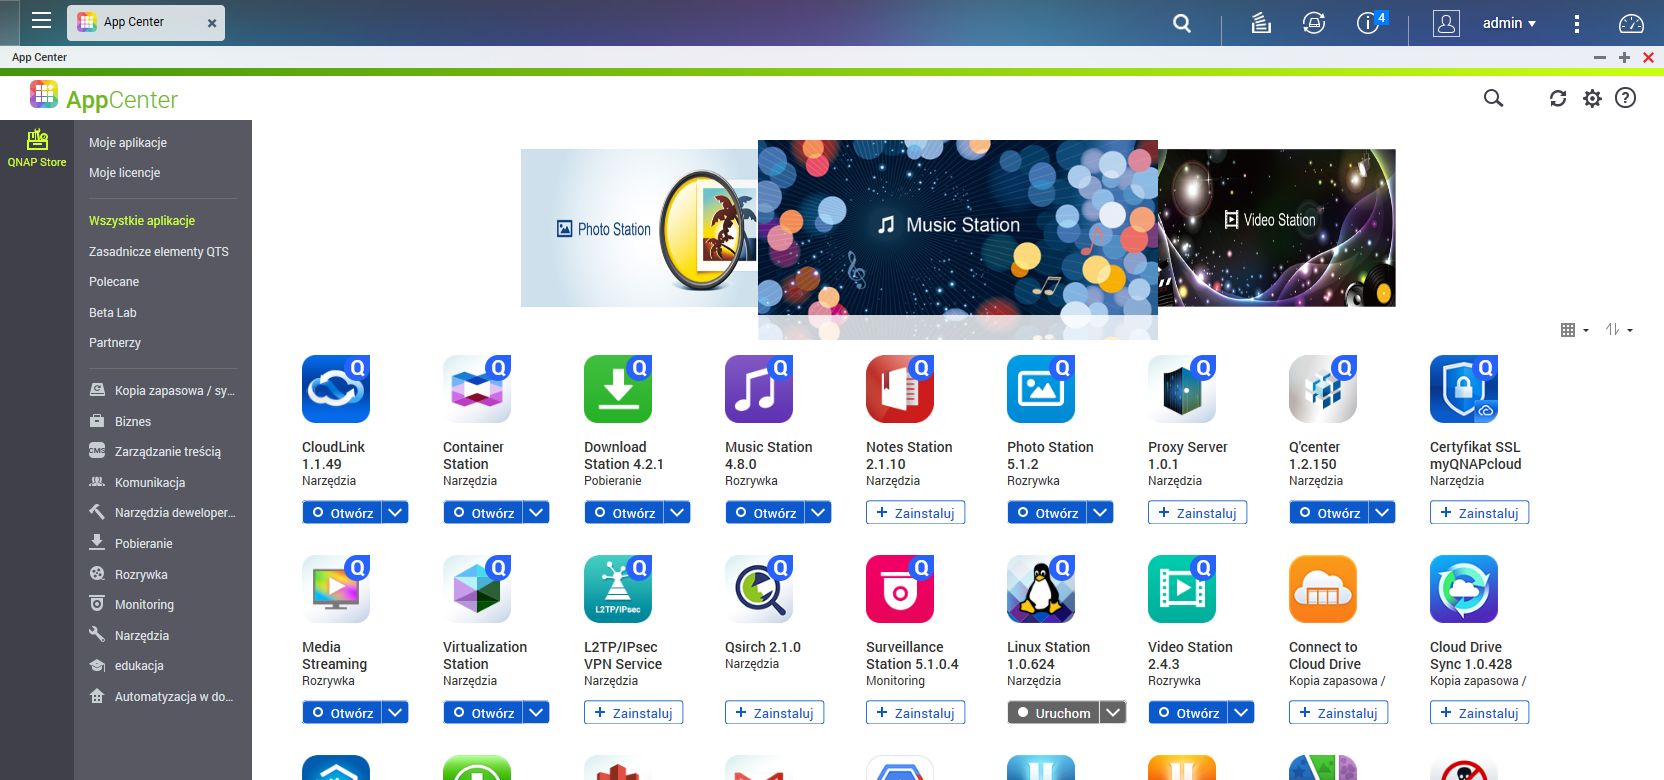The image size is (1664, 780).
Task: Expand the sort order dropdown
Action: [x=1619, y=330]
